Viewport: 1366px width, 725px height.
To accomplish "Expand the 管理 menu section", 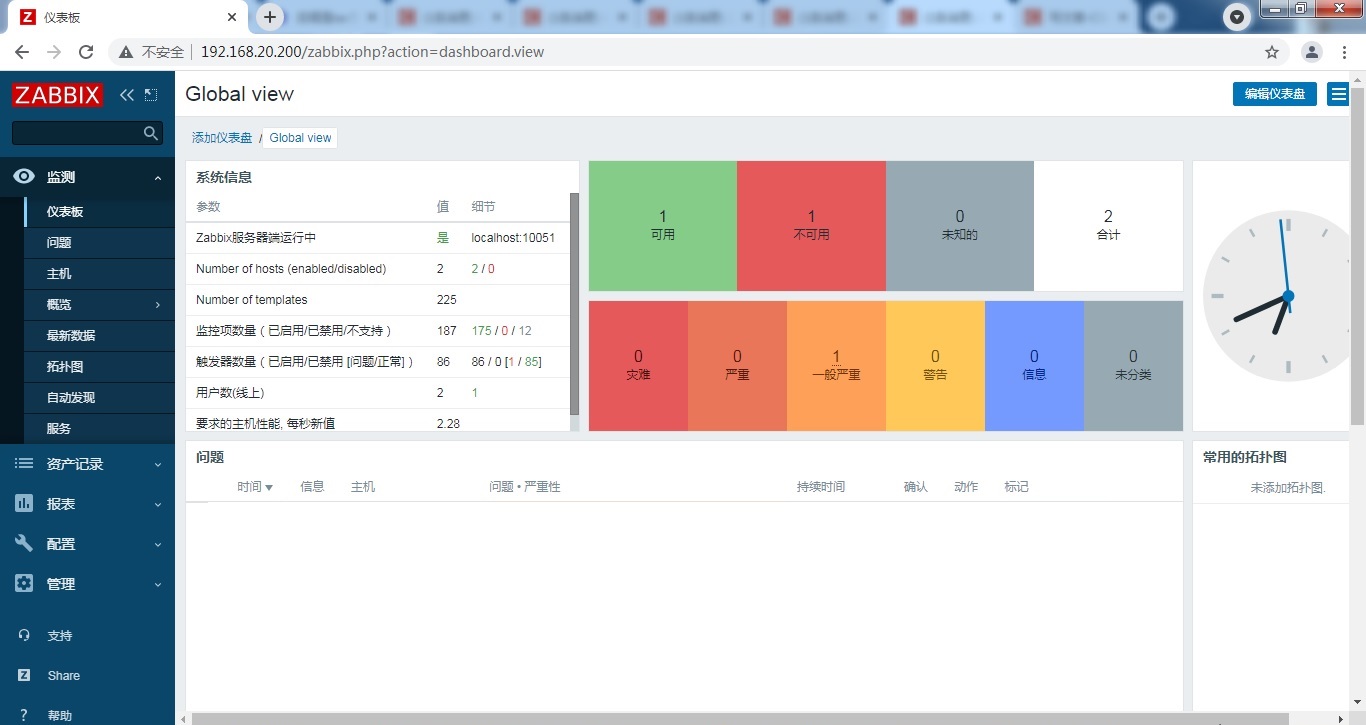I will click(x=158, y=585).
